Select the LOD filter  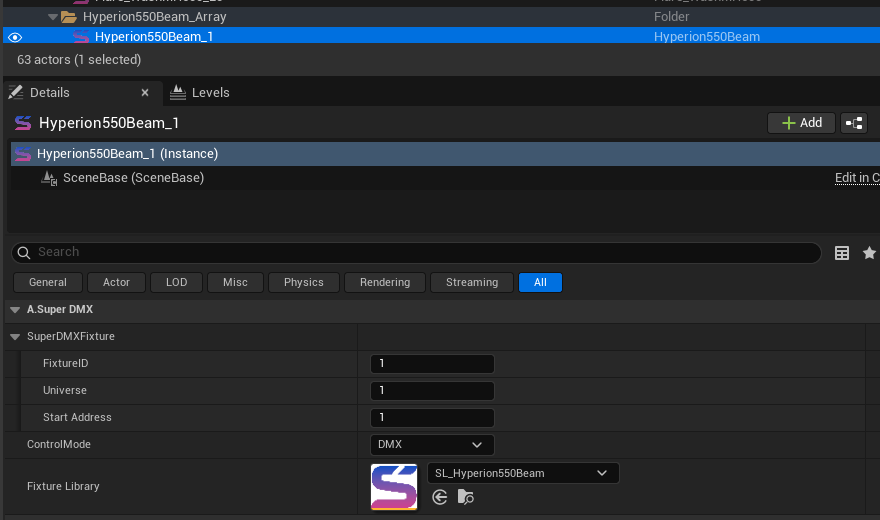click(176, 282)
